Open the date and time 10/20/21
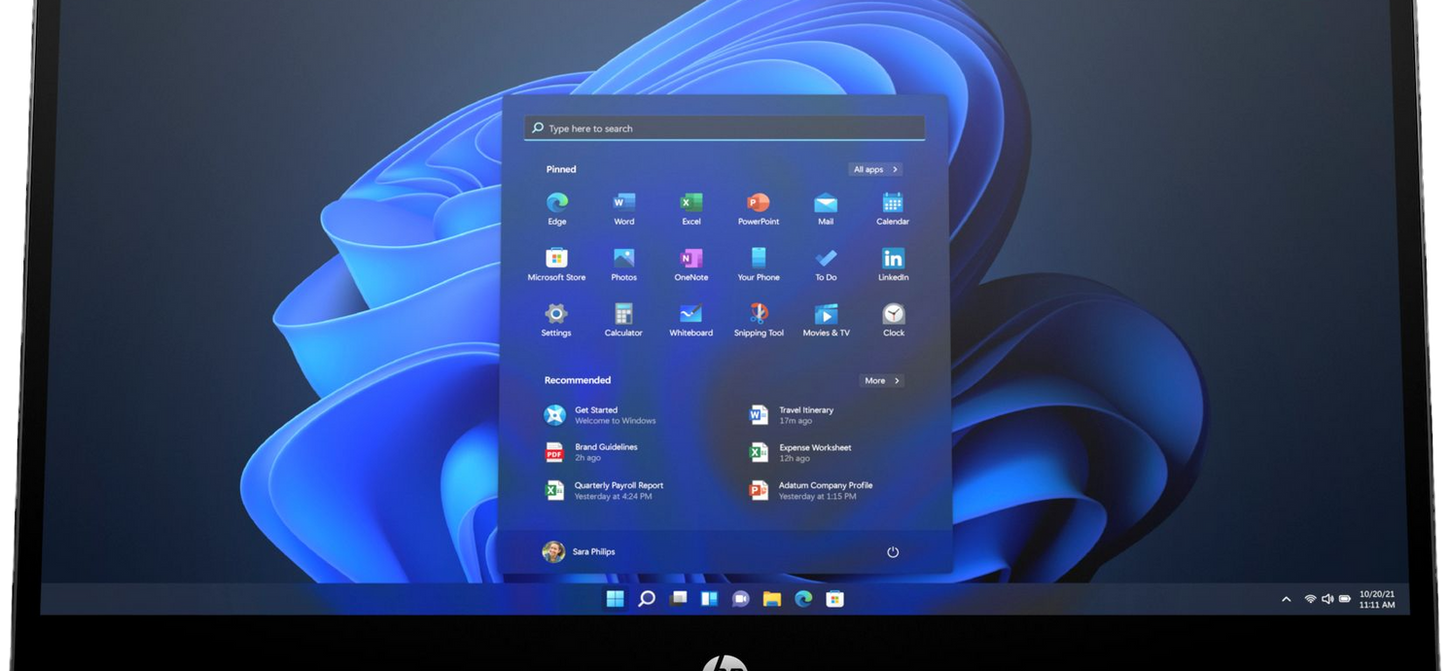Screen dimensions: 1450x671 (1377, 599)
